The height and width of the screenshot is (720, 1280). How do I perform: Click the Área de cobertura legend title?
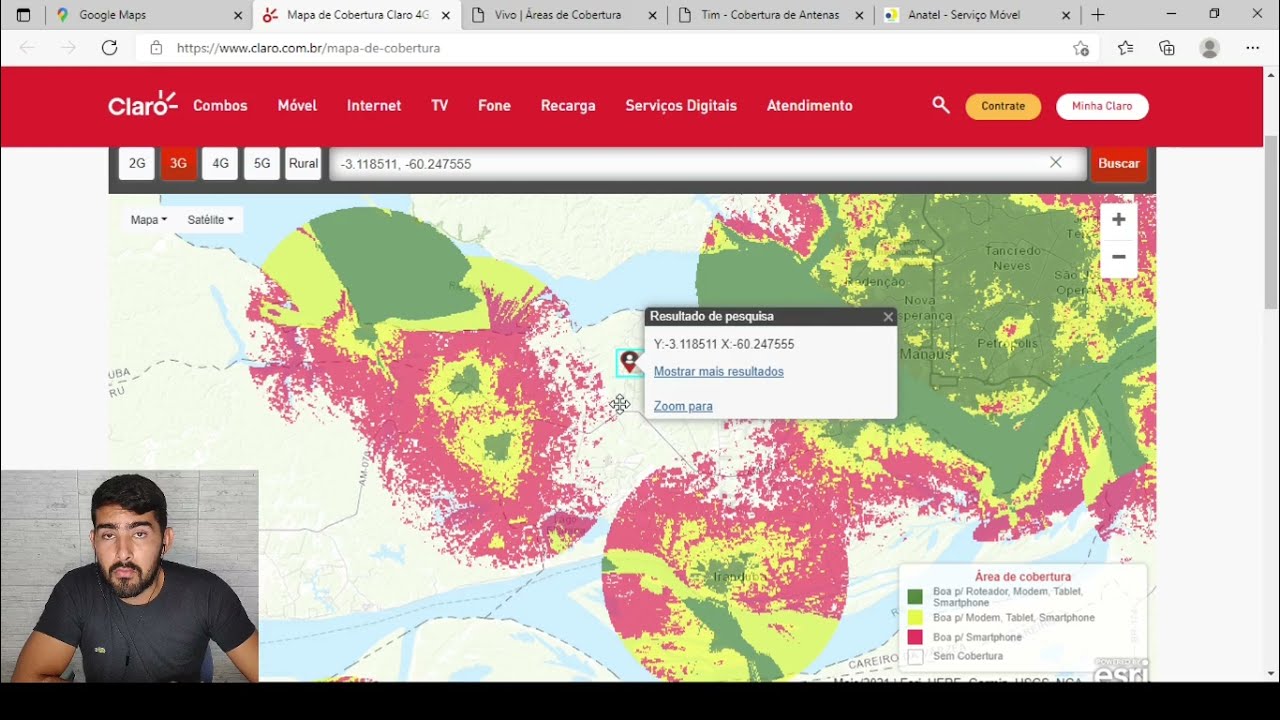[1023, 577]
